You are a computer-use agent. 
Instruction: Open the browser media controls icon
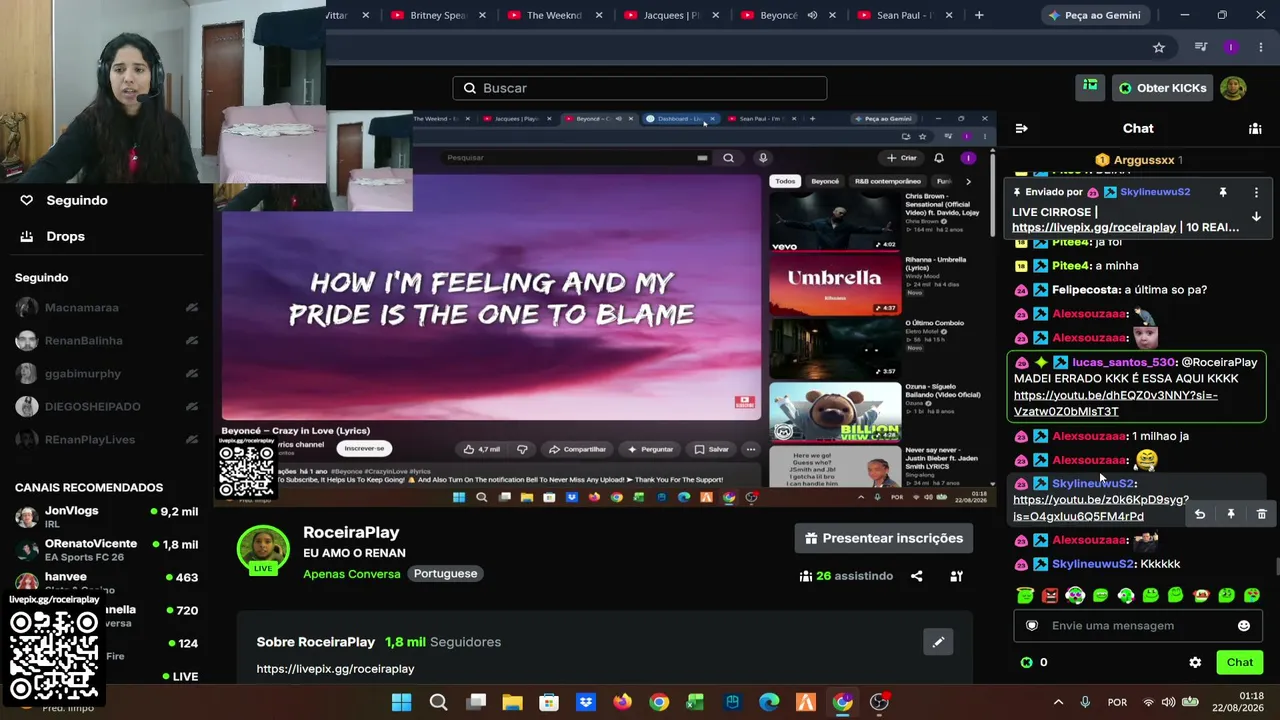[x=1201, y=47]
